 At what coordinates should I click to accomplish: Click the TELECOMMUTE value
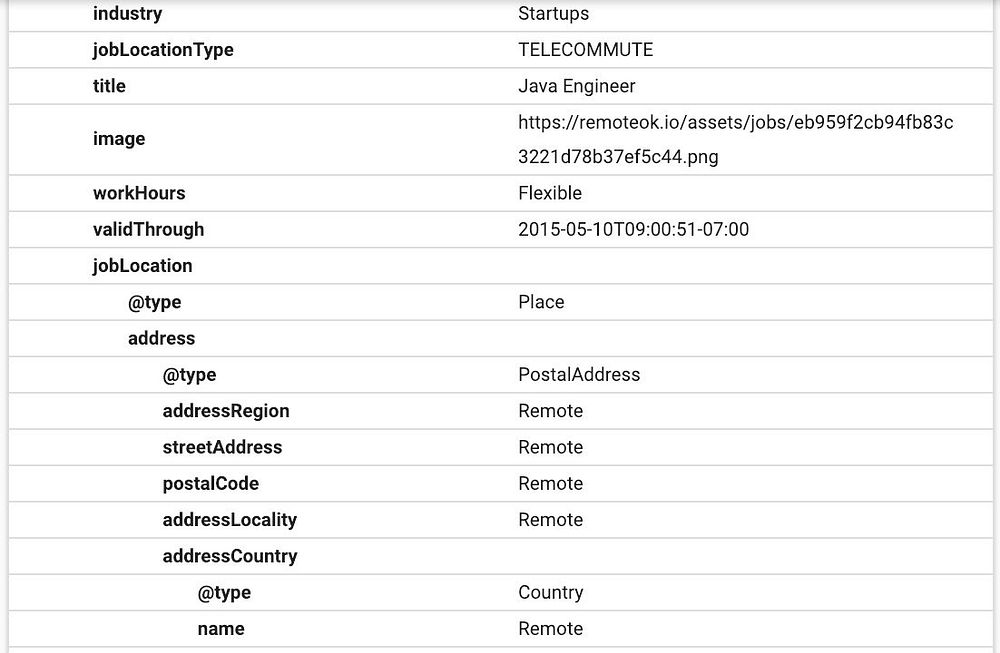[x=585, y=50]
